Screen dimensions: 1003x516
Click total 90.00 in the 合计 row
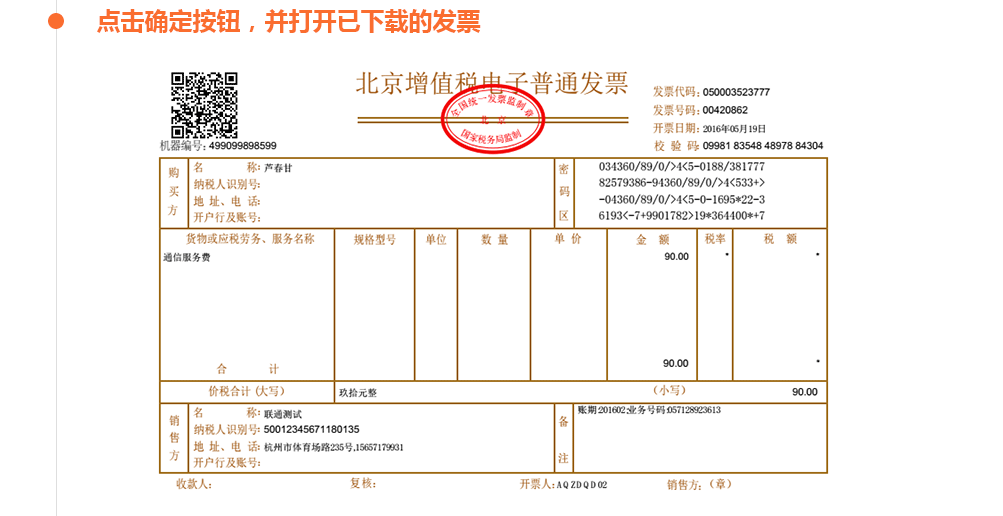click(675, 363)
